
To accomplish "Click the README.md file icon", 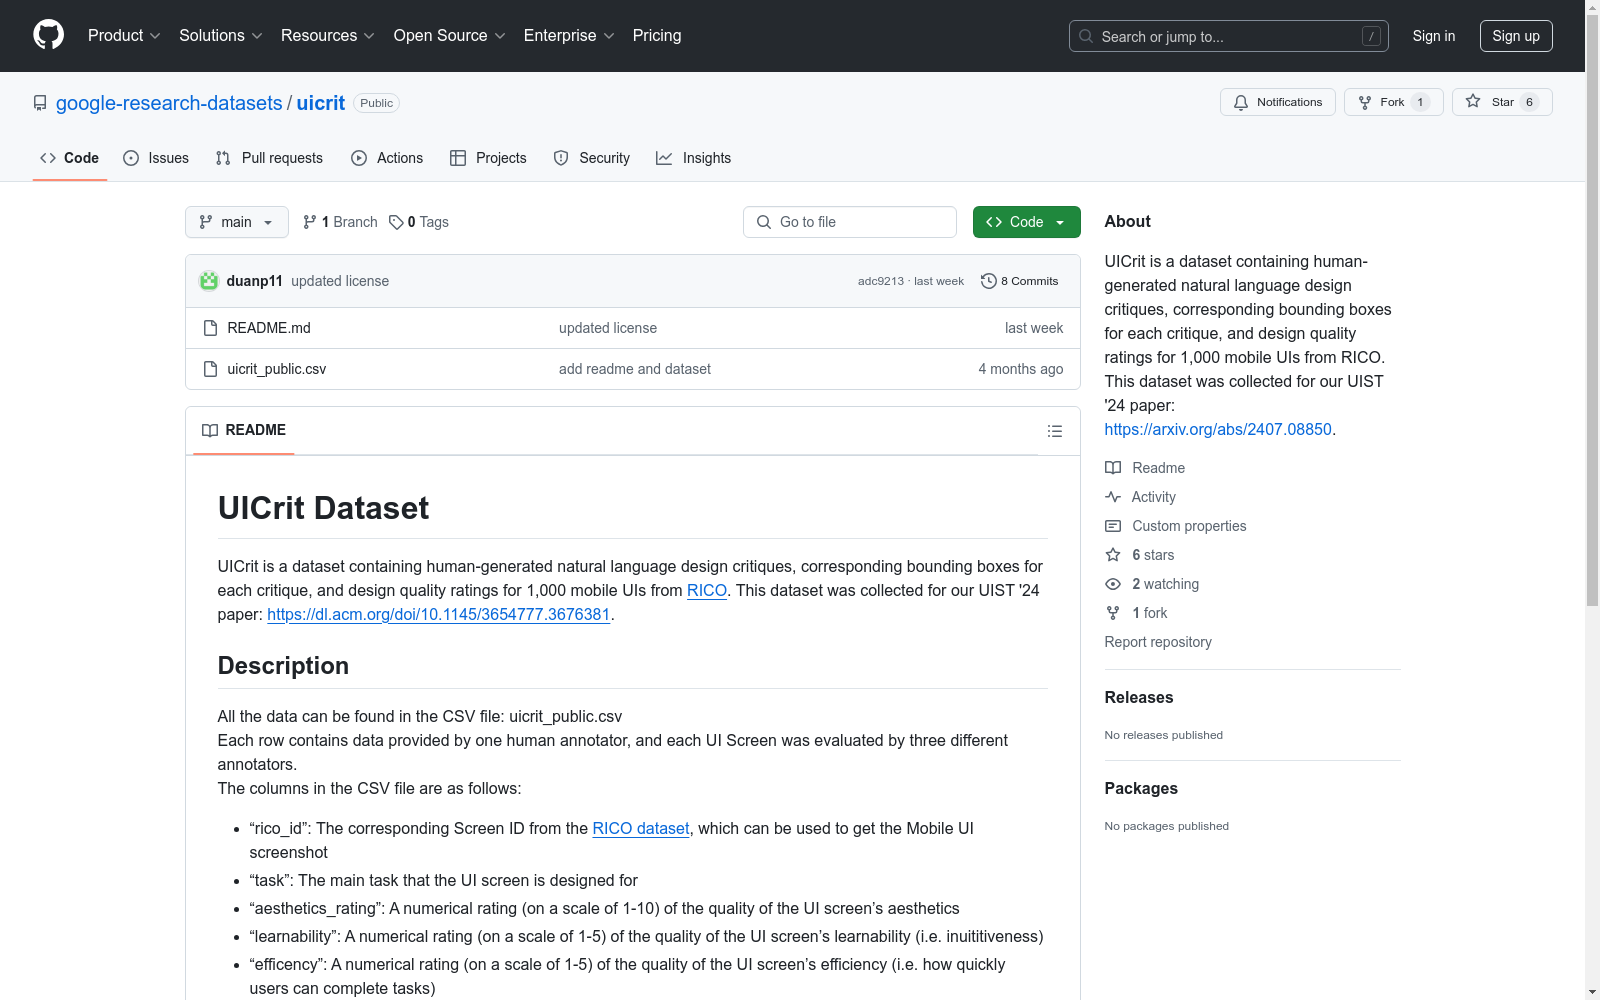I will click(210, 328).
